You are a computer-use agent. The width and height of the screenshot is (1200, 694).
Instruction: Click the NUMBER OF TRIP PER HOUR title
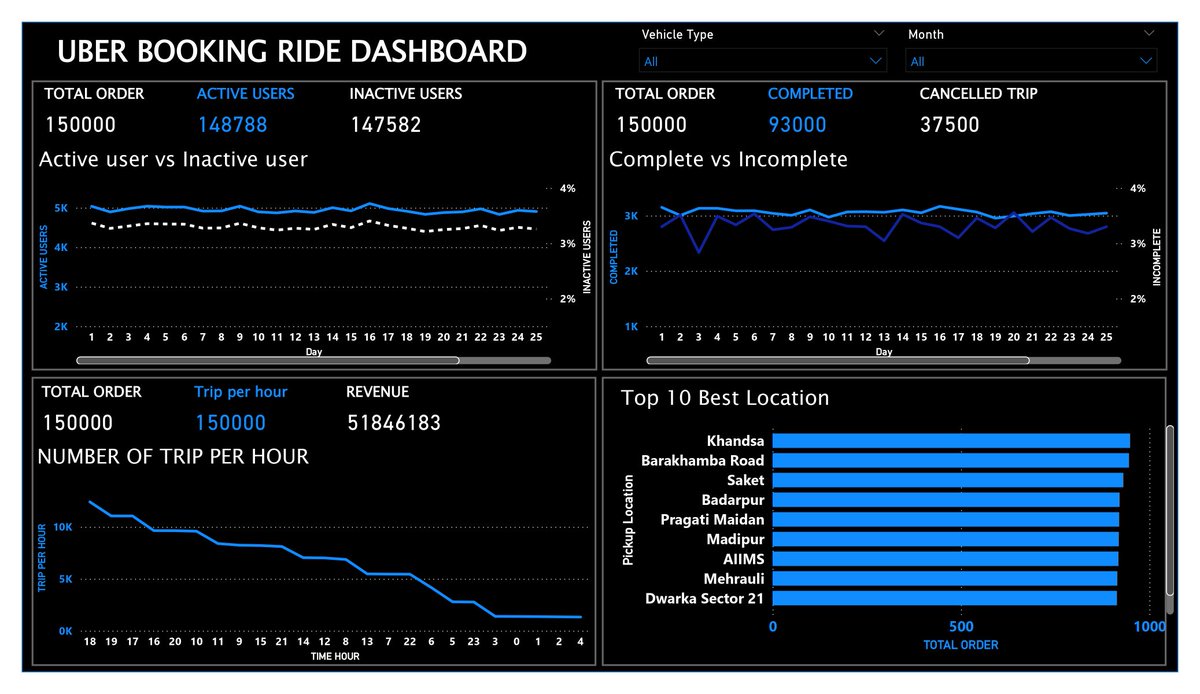(173, 457)
